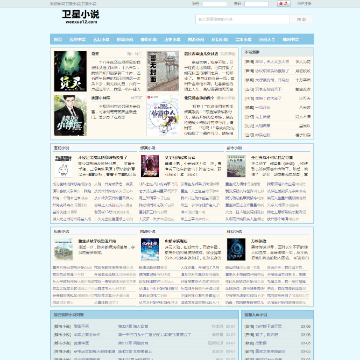Open the 小神医 cover with man in suit
Viewport: 360px width, 360px height.
point(70,115)
